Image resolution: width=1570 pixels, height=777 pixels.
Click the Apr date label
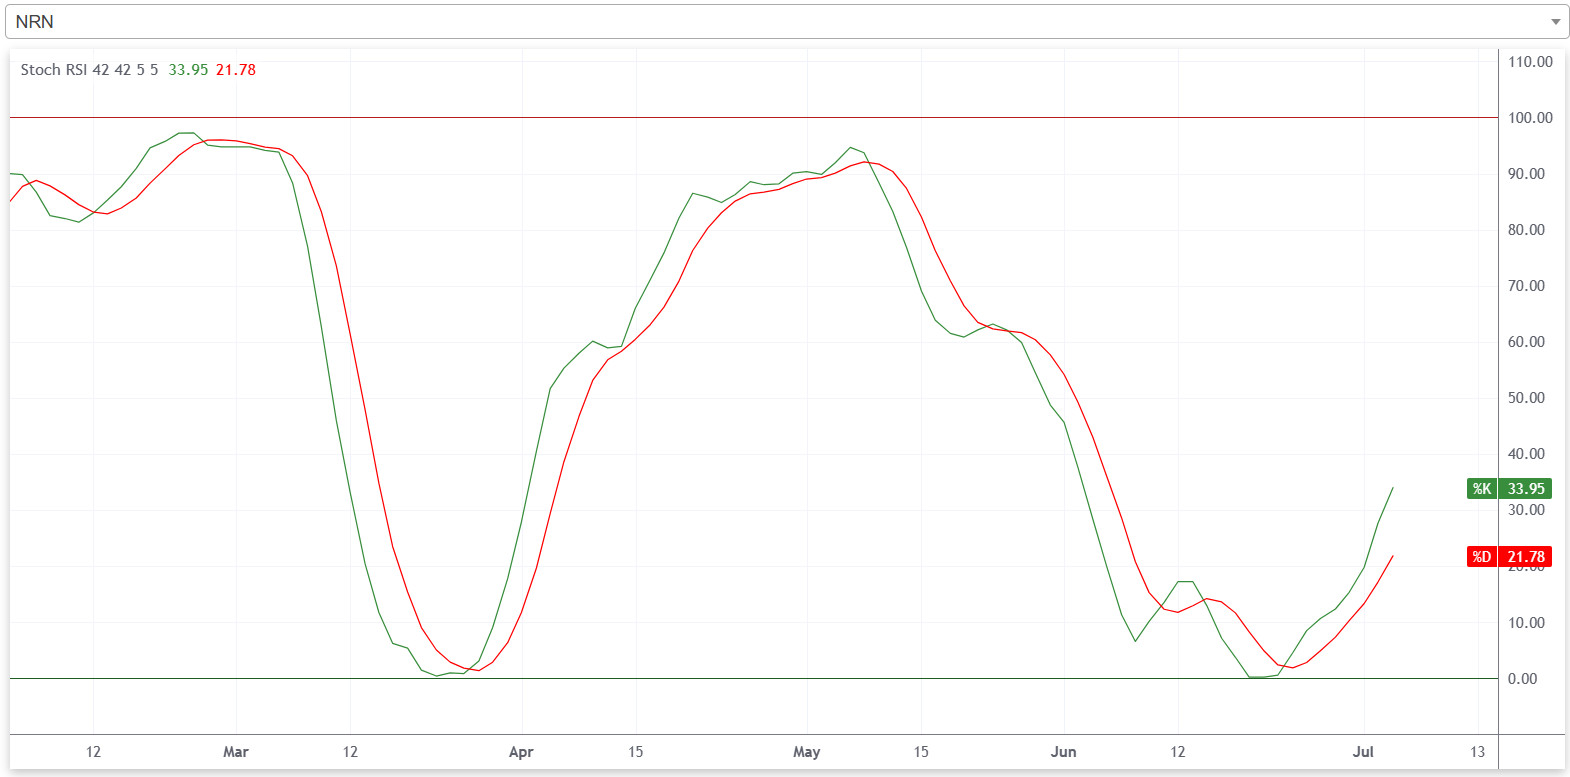tap(521, 752)
